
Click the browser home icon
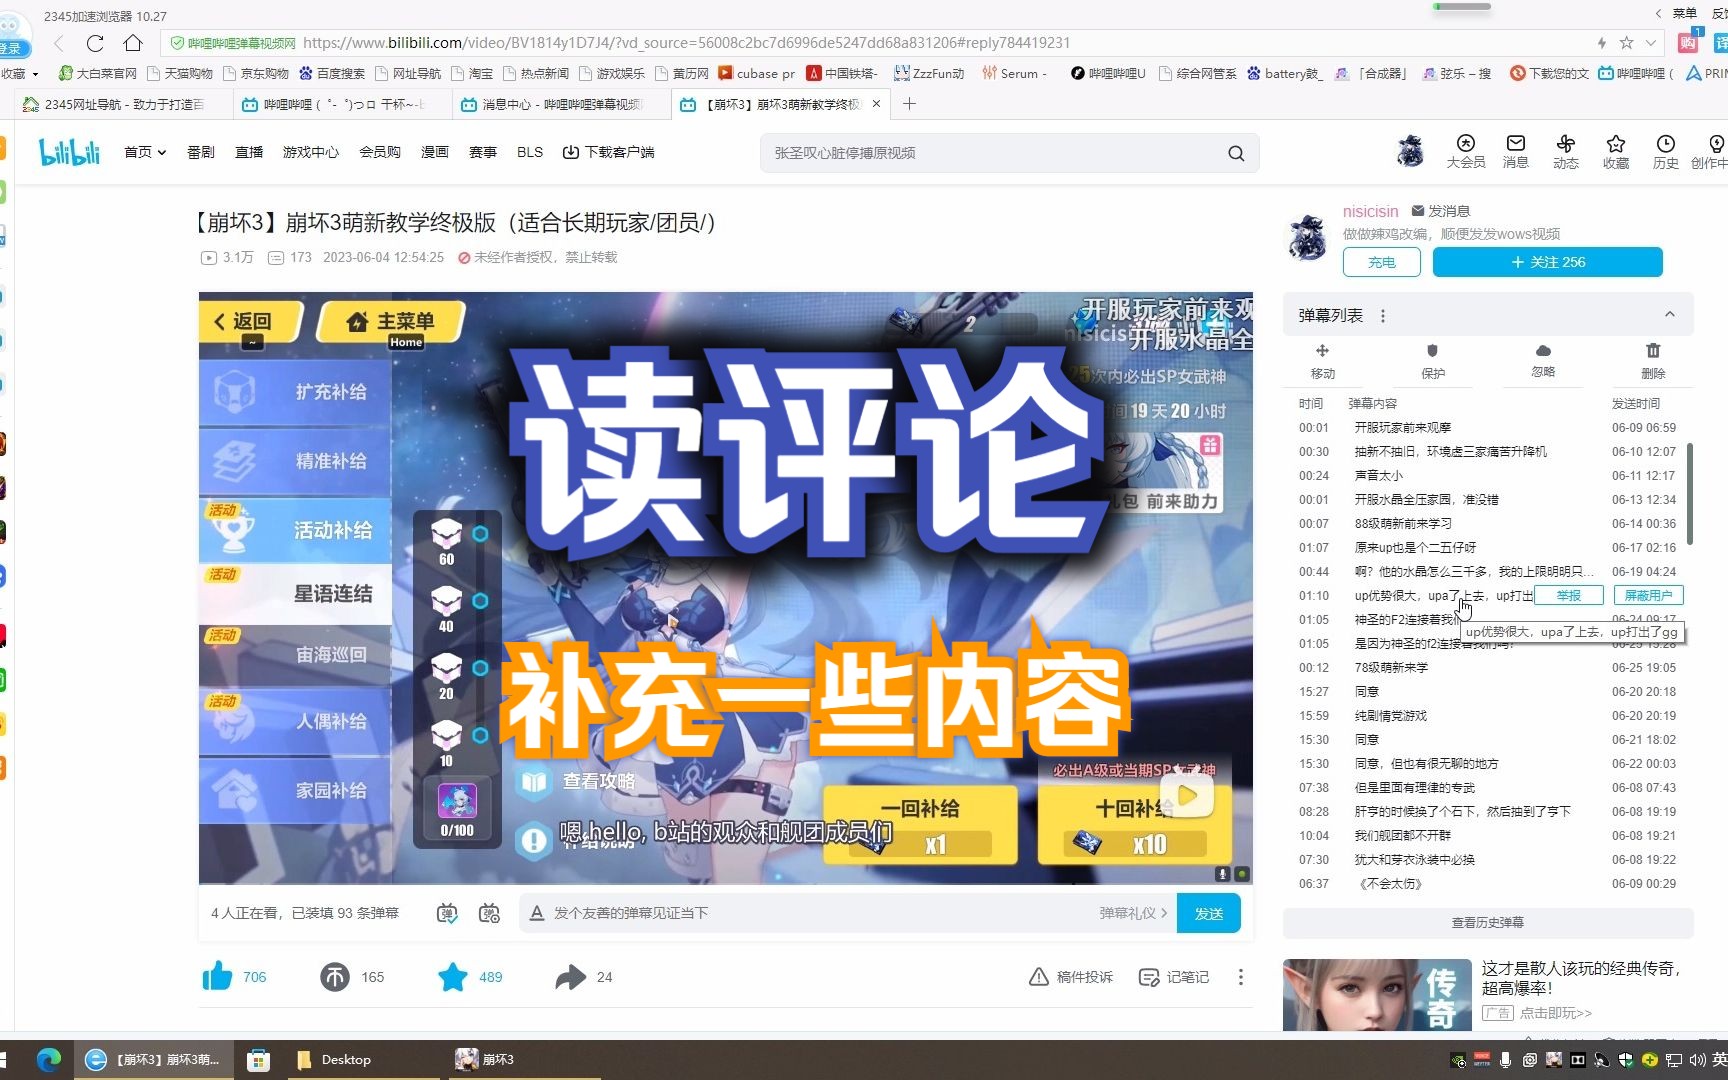coord(133,43)
